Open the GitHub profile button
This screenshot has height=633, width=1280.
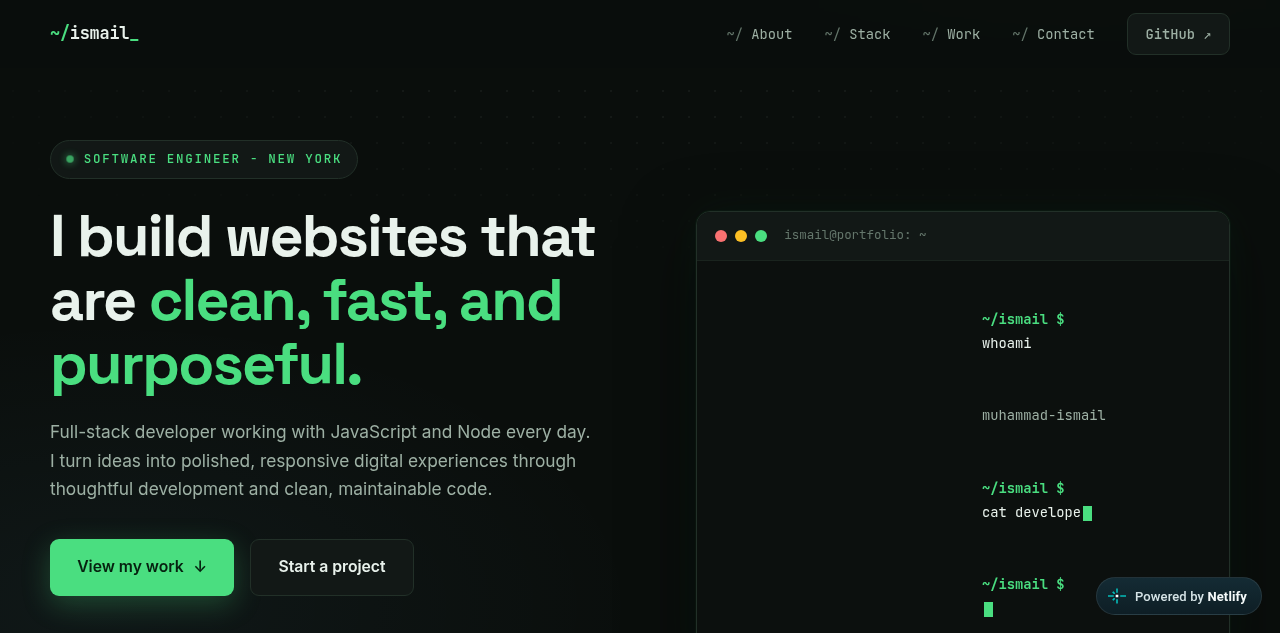(1178, 34)
